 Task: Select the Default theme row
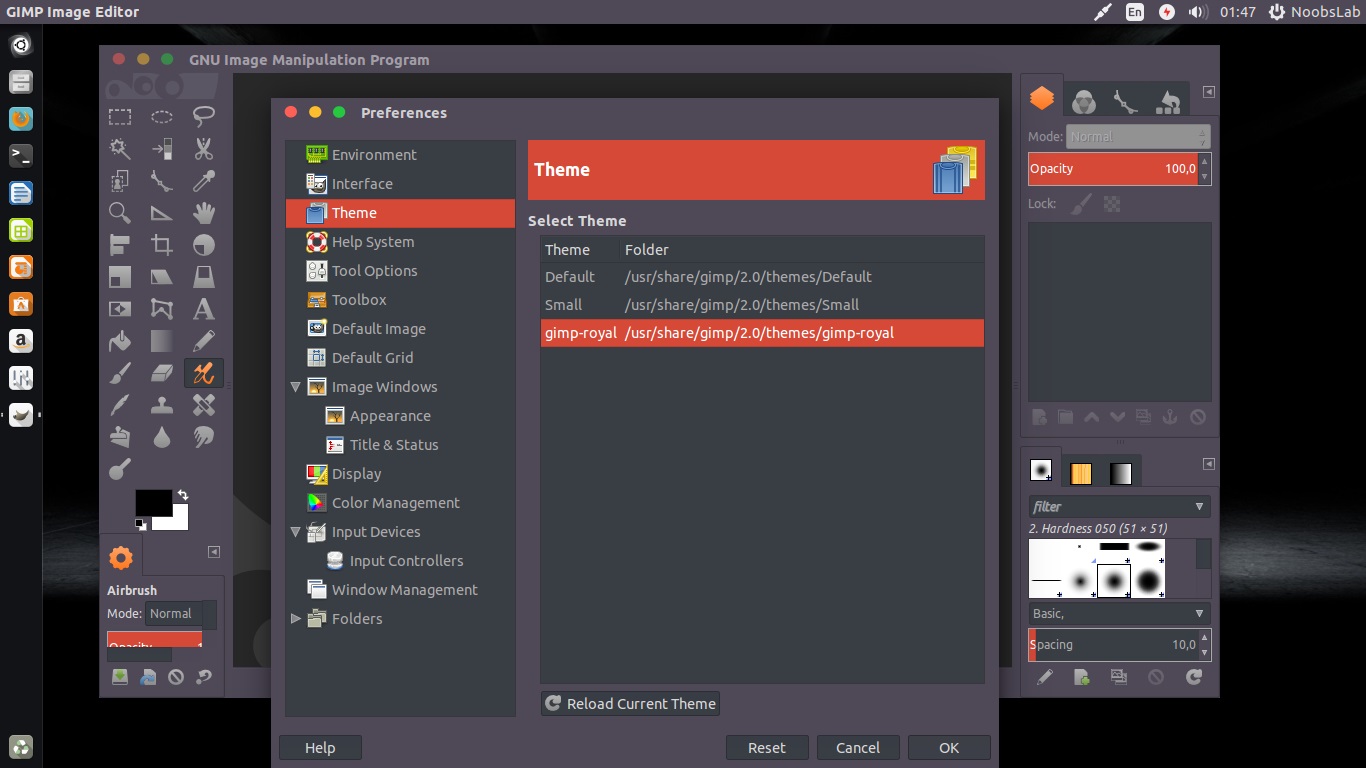click(x=762, y=277)
